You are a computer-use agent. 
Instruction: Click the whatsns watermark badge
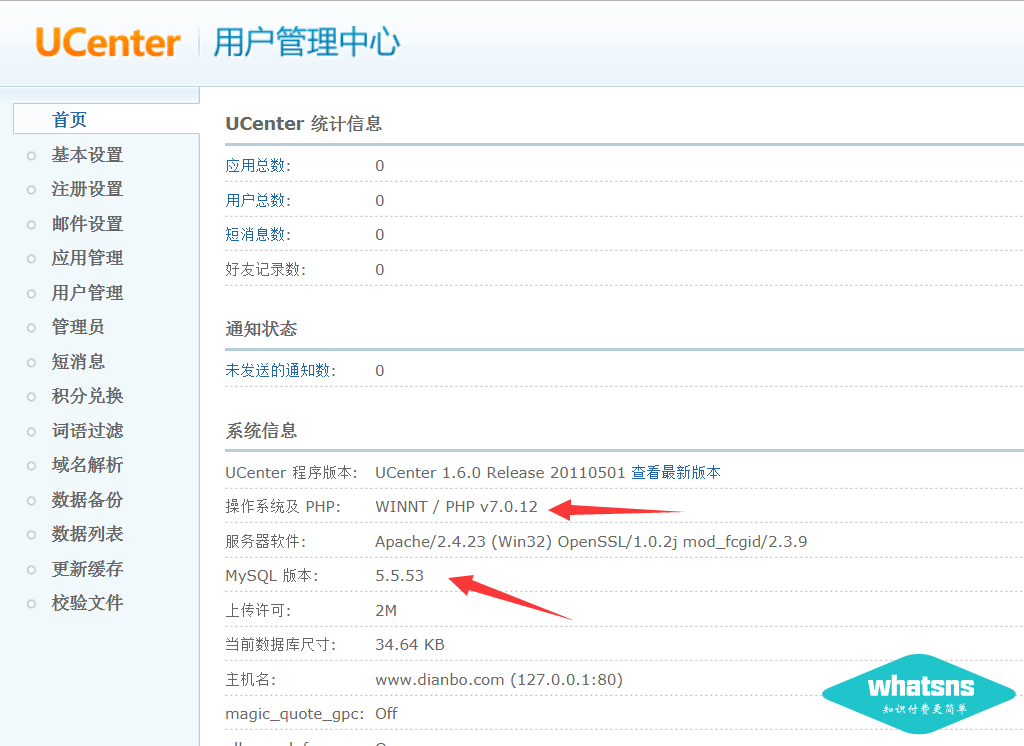click(918, 693)
